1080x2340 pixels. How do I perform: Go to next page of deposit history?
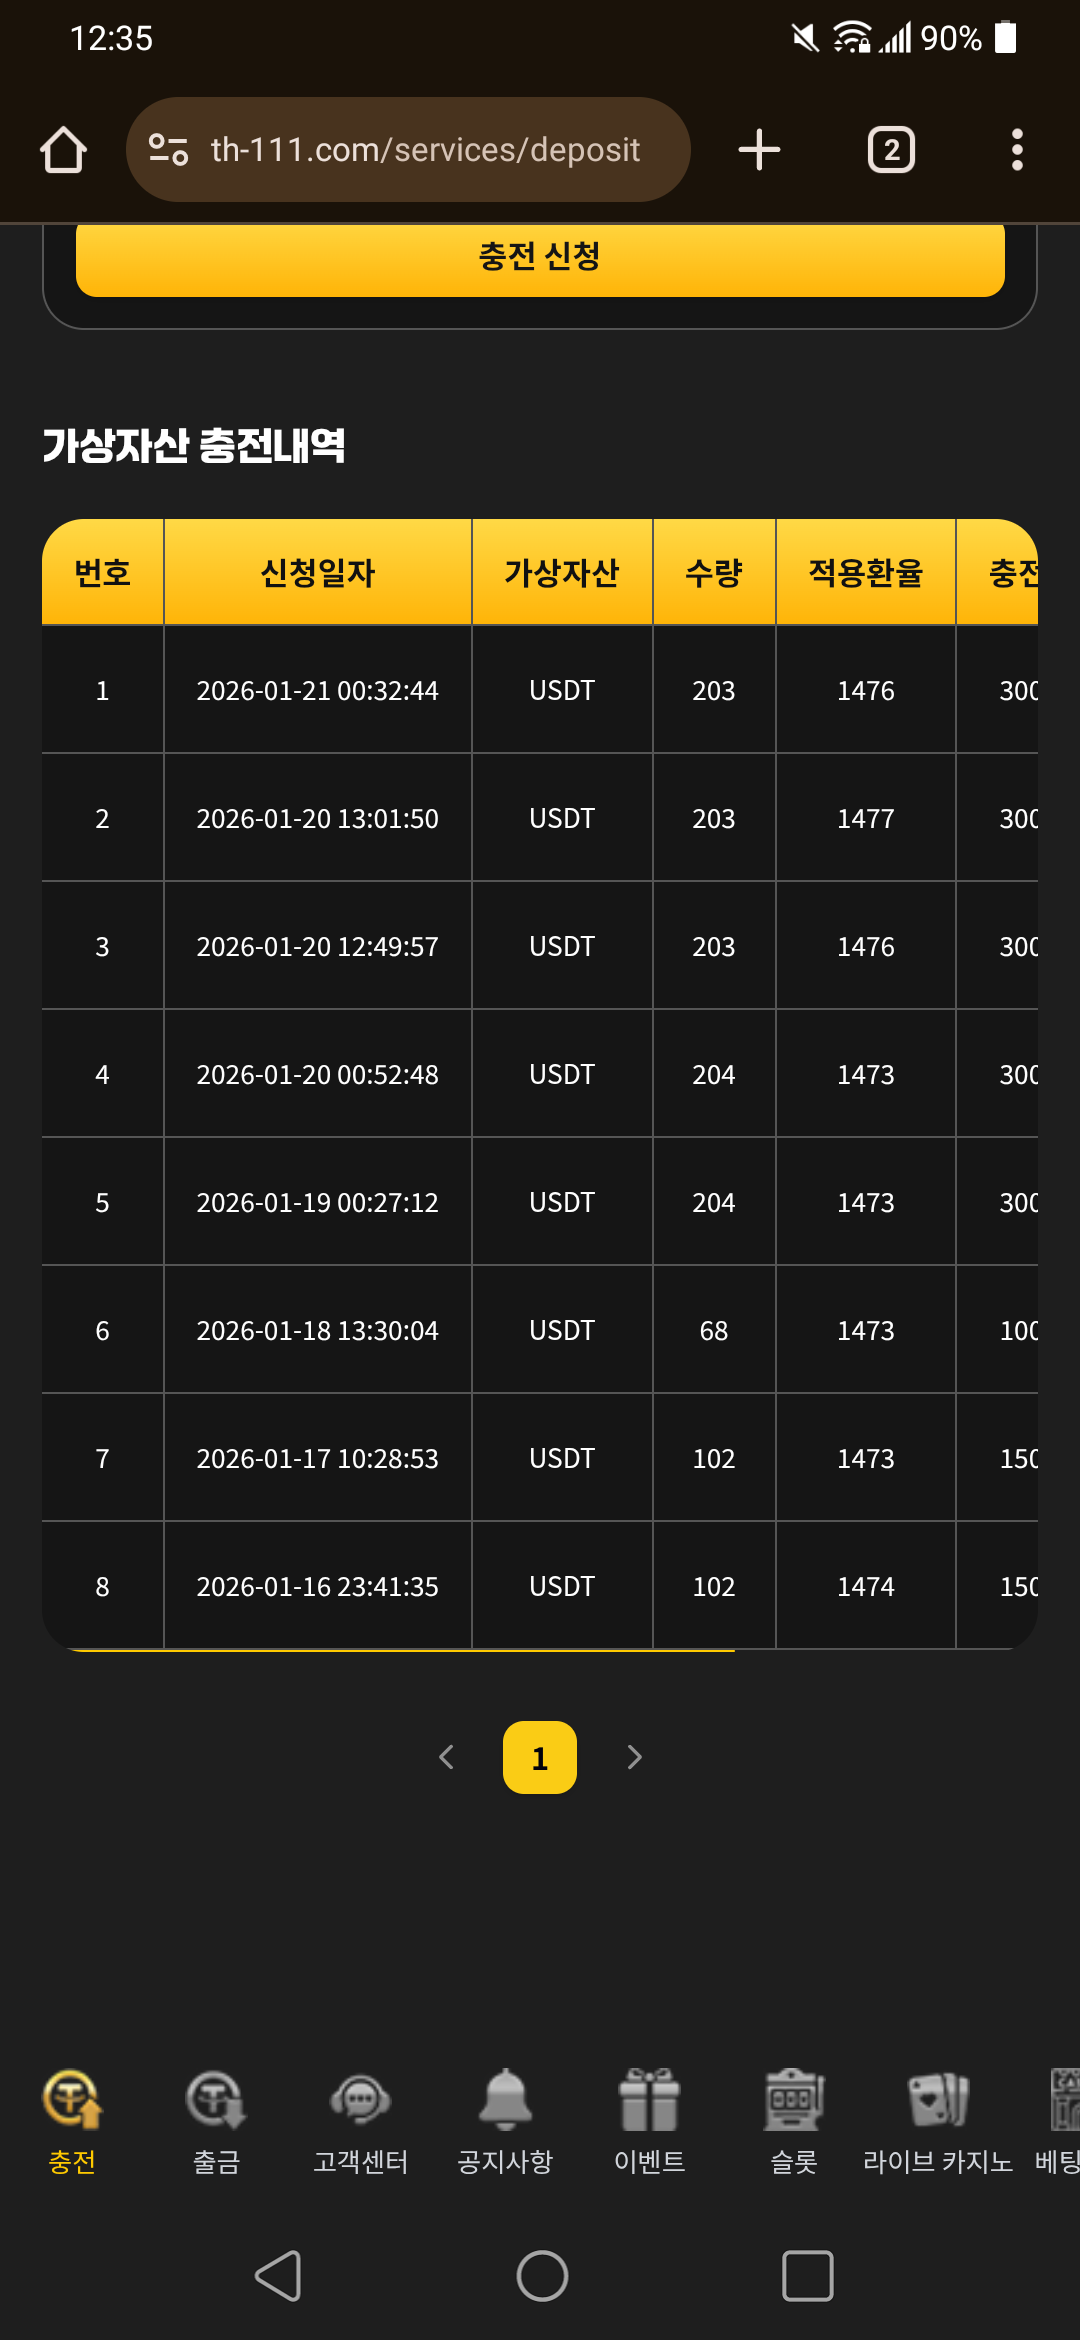point(634,1757)
